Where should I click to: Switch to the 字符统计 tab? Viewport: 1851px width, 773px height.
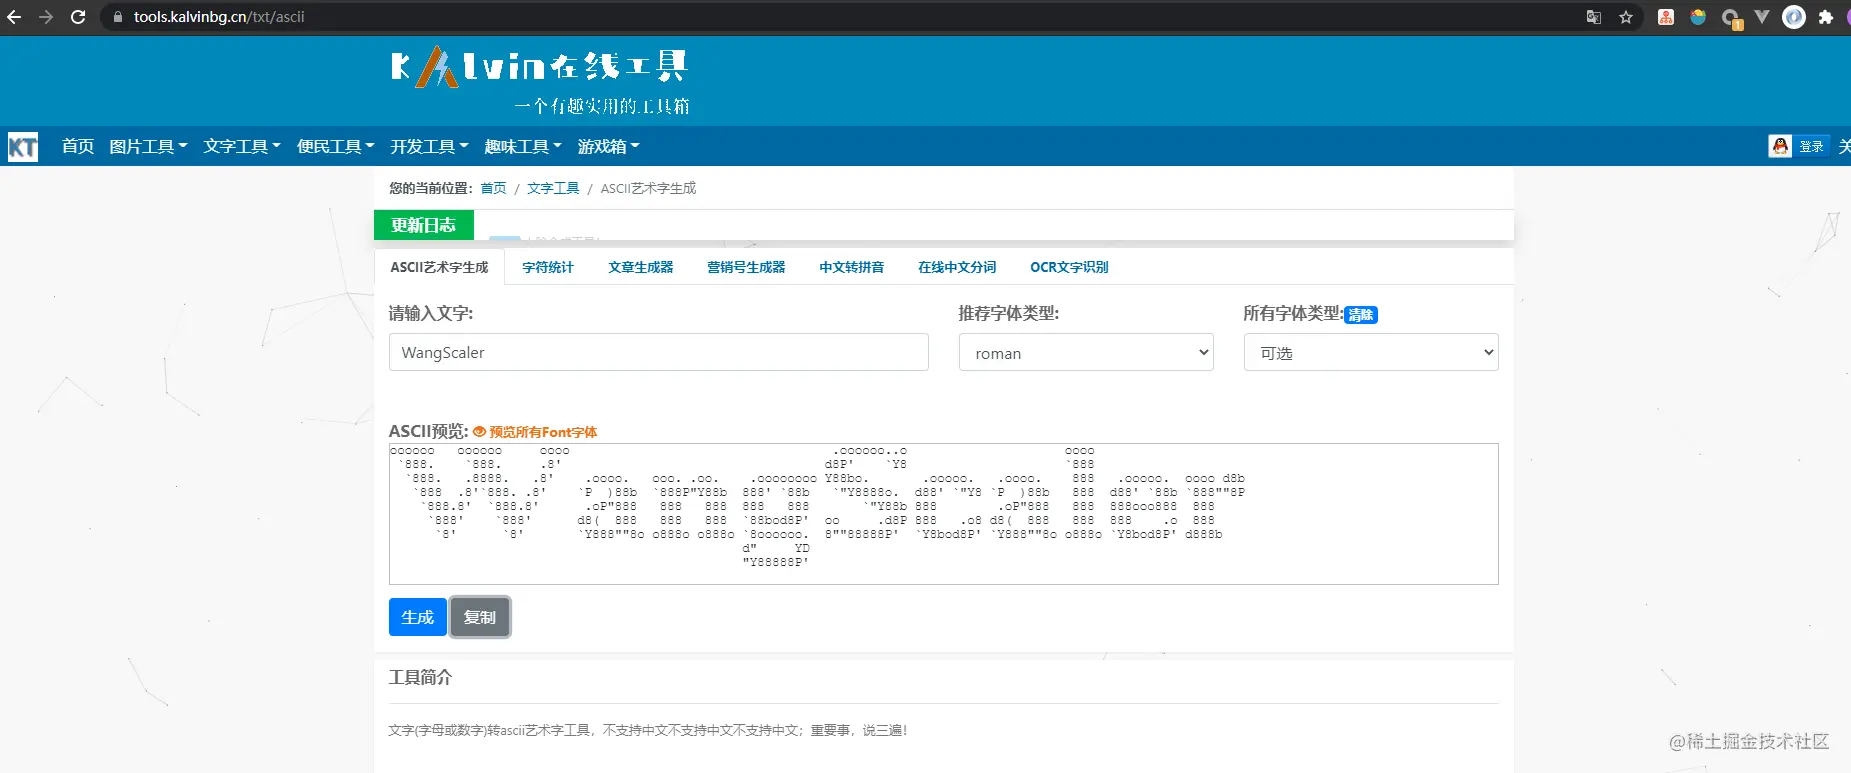[x=548, y=267]
